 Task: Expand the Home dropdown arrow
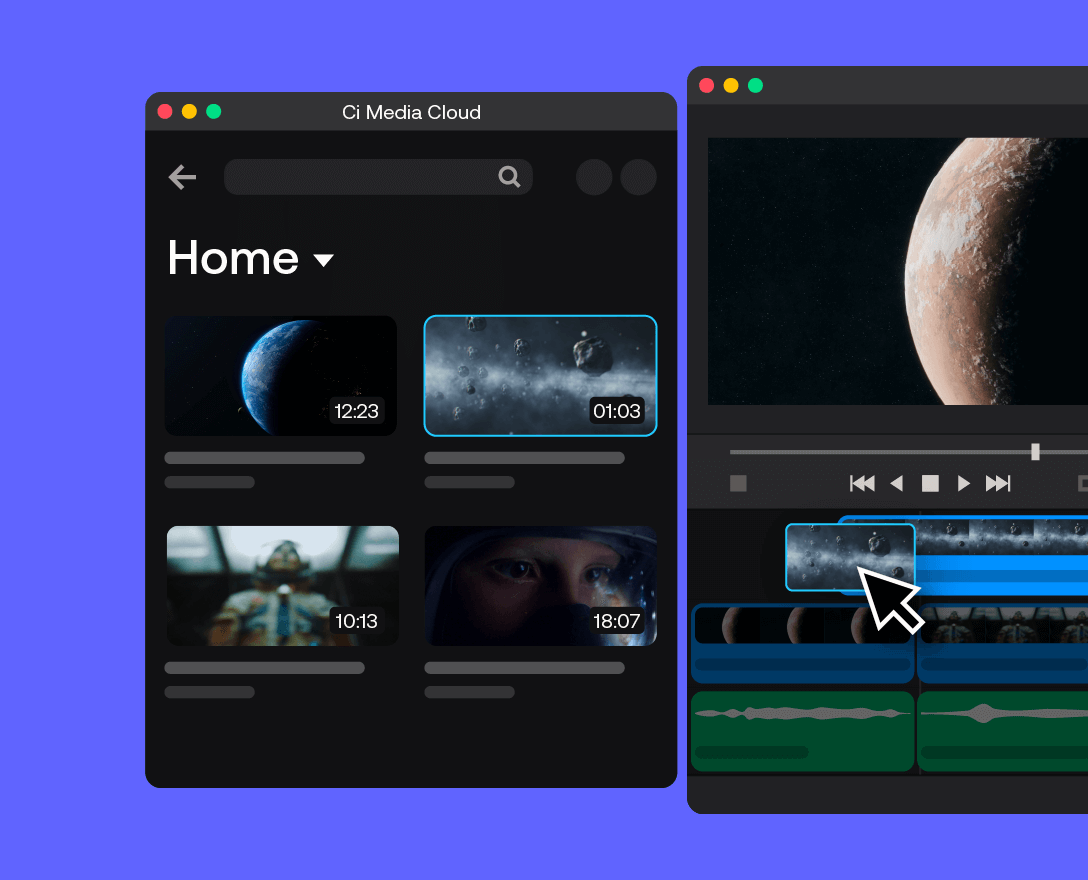(x=323, y=260)
